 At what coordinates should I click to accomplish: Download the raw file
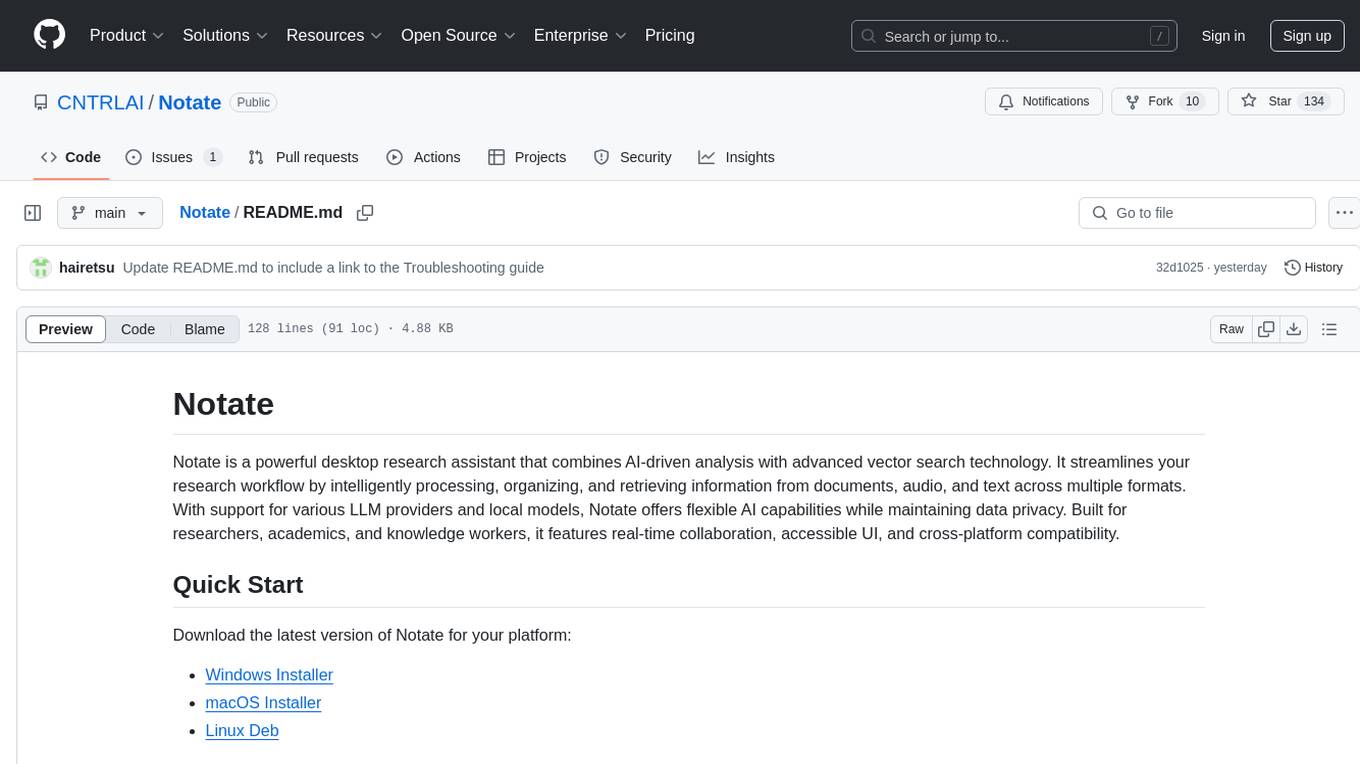pyautogui.click(x=1293, y=329)
